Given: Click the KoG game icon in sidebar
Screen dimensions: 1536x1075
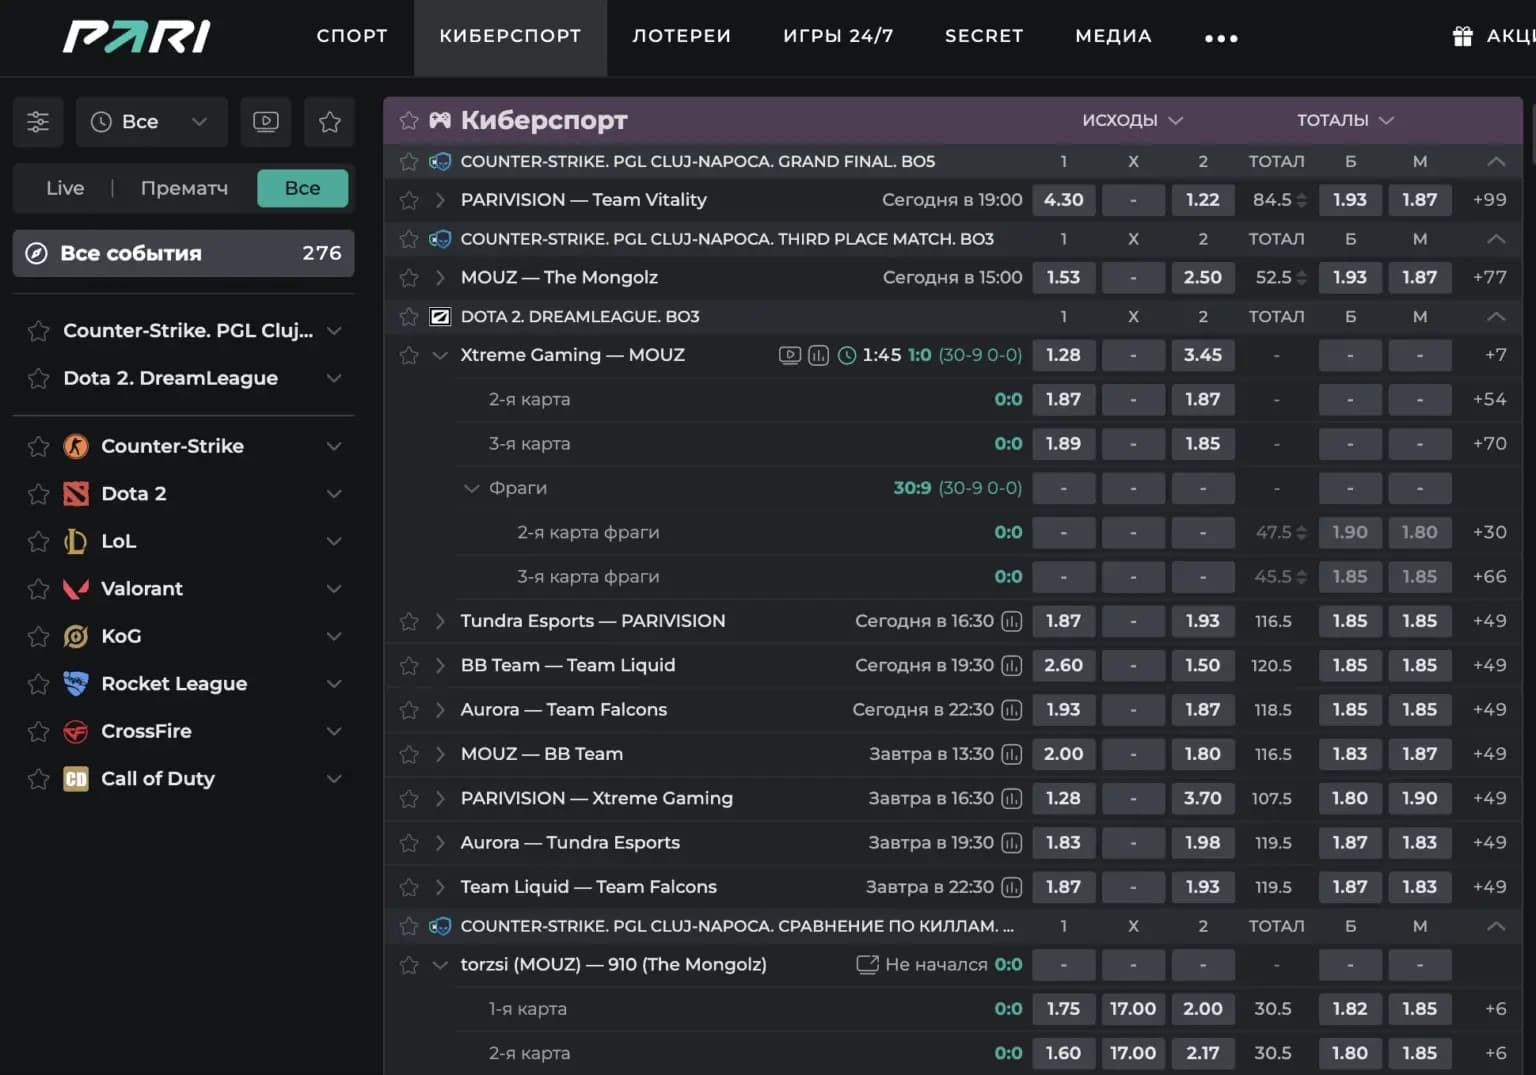Looking at the screenshot, I should click(x=76, y=636).
